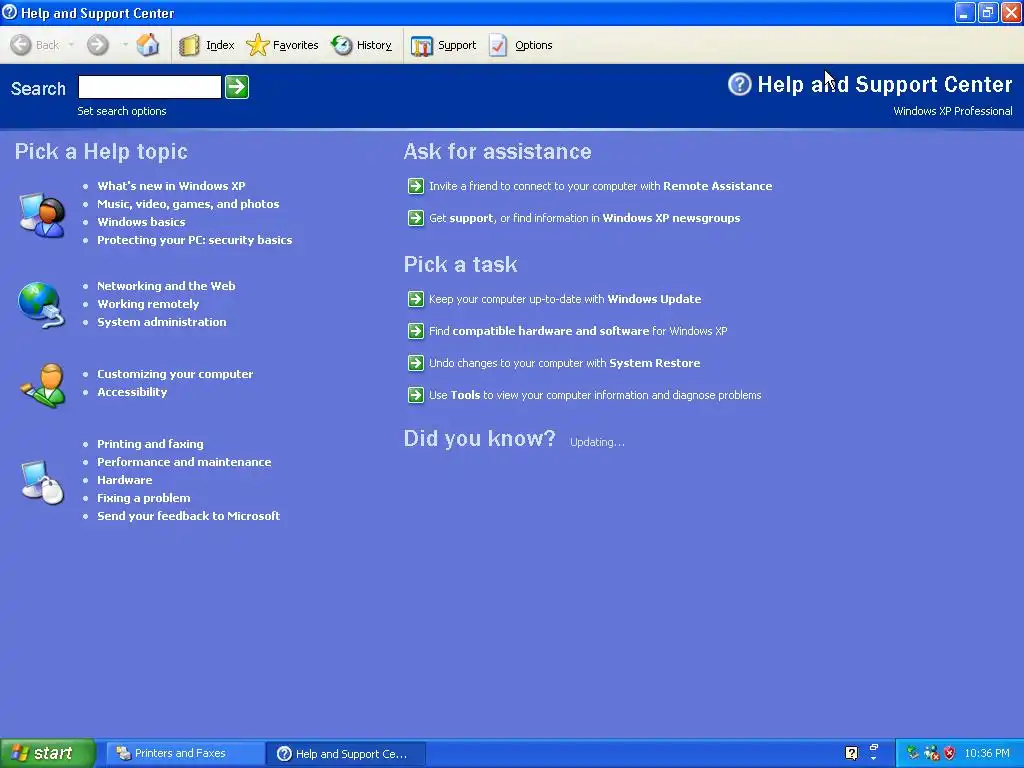Click the Get support green arrow icon
Screen dimensions: 1024x768
pyautogui.click(x=415, y=218)
